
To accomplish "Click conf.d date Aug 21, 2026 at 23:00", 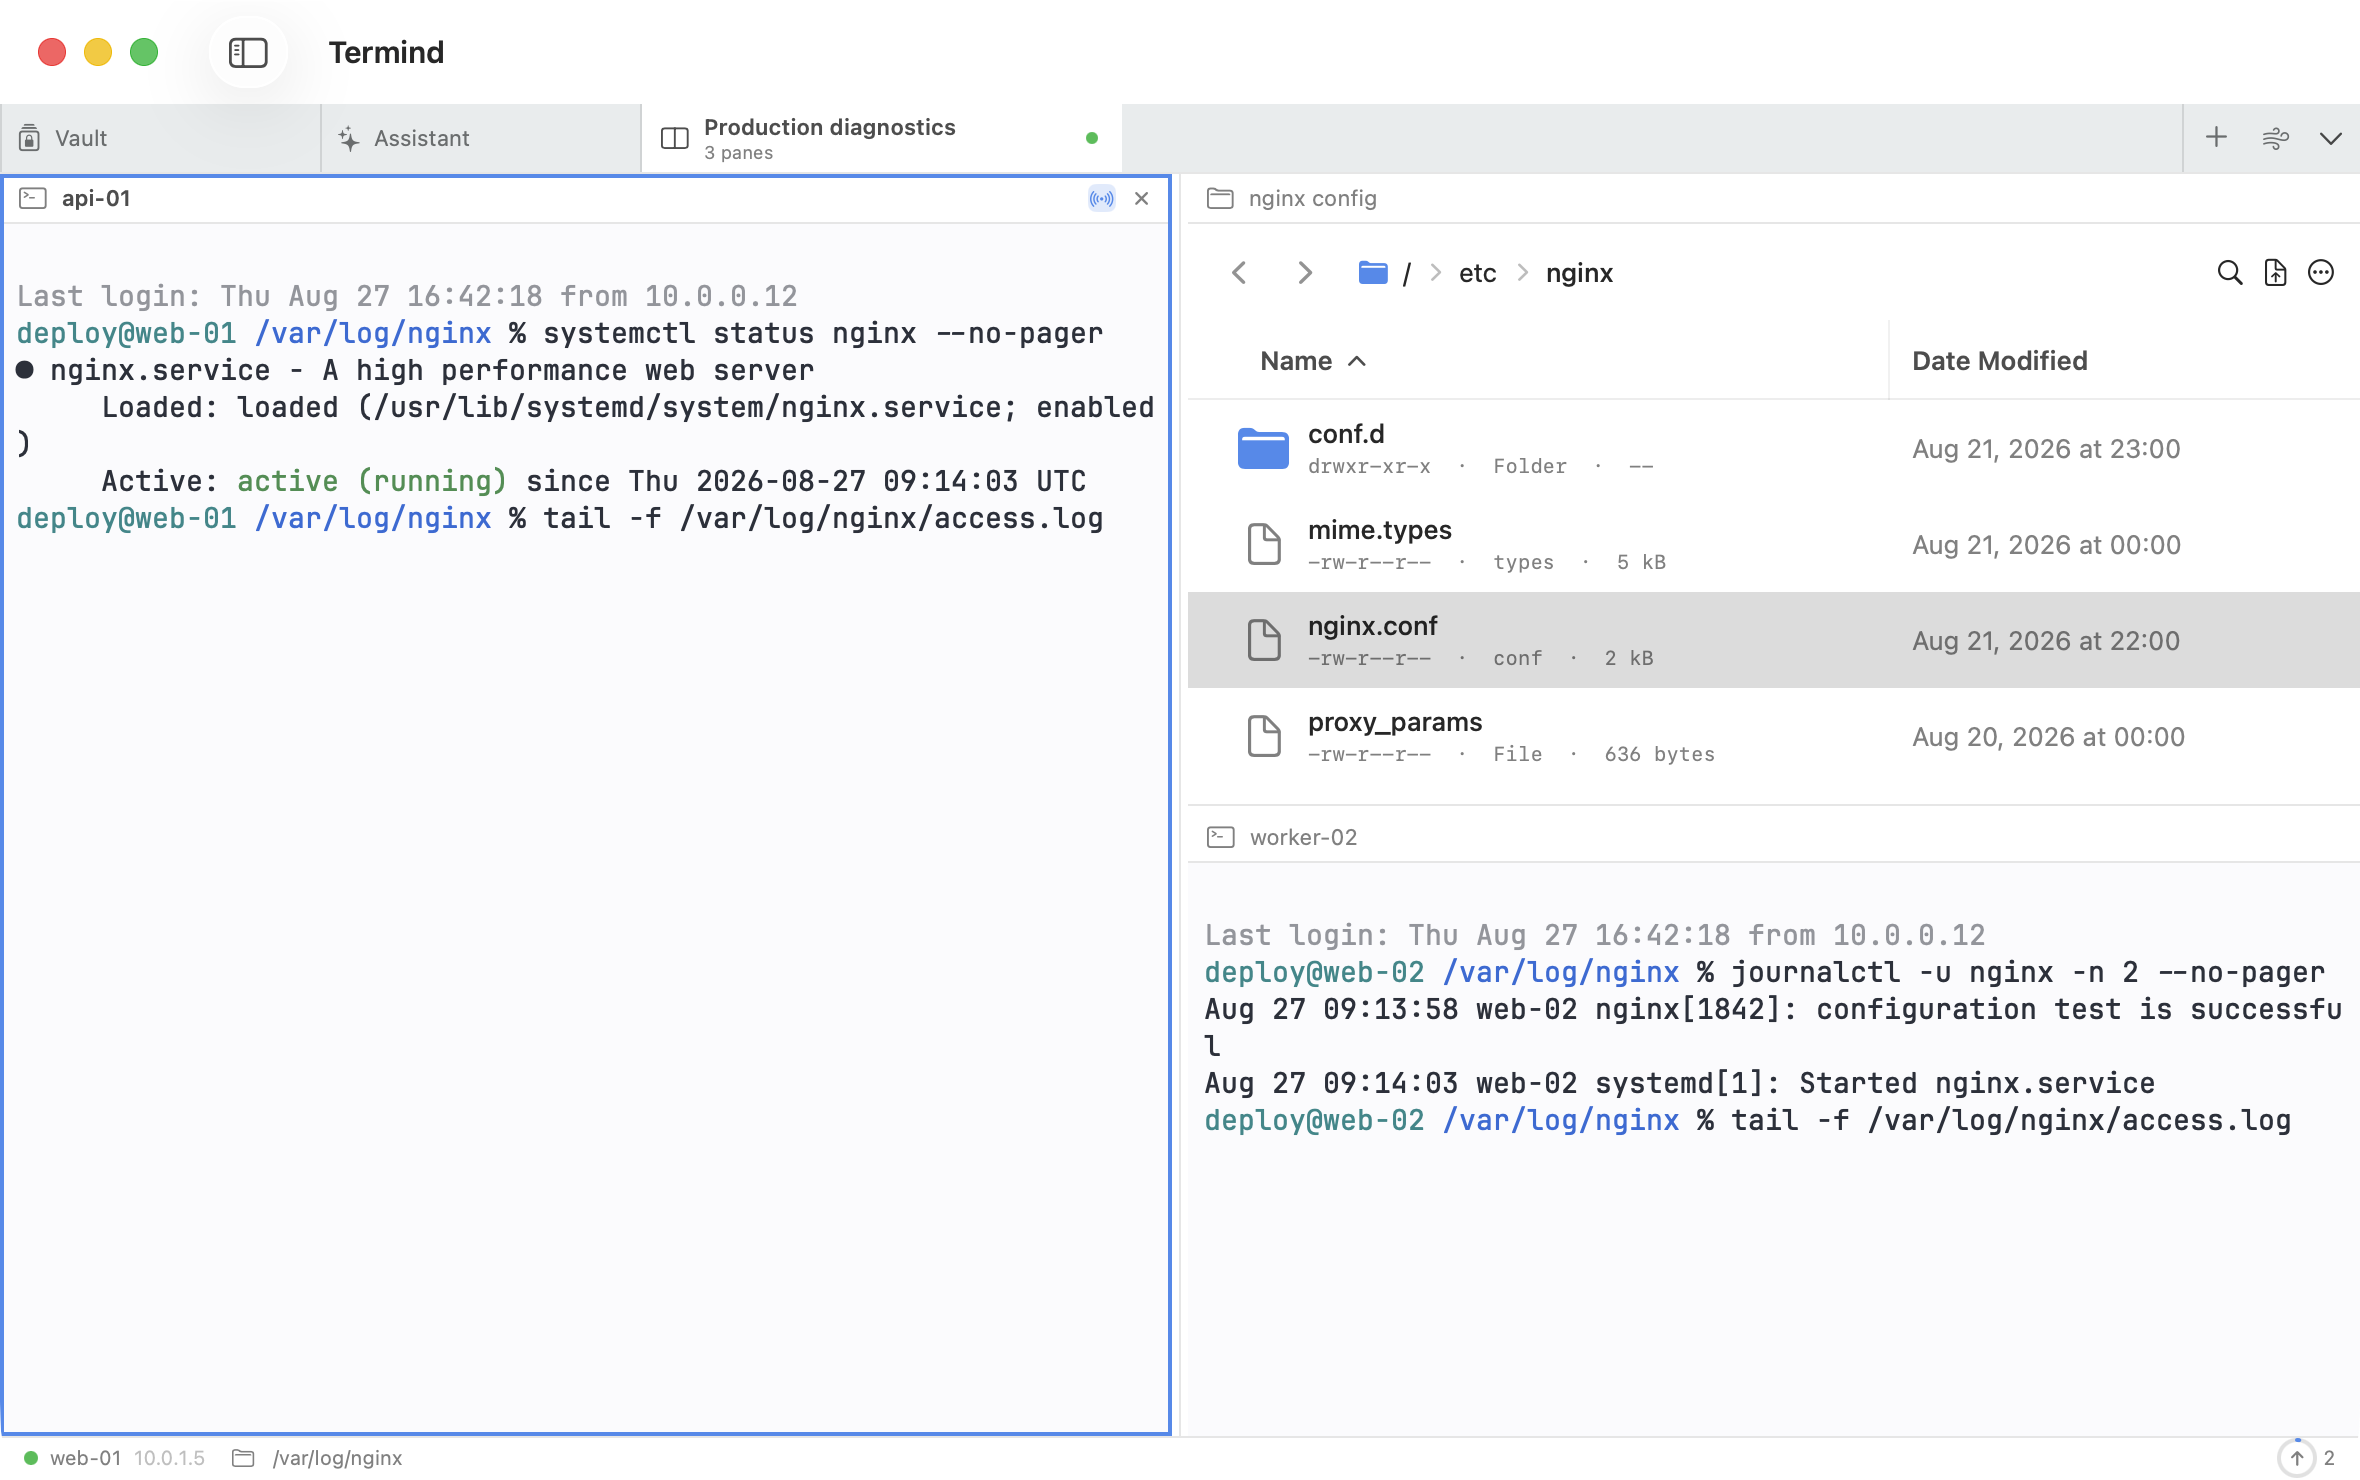I will point(2045,449).
